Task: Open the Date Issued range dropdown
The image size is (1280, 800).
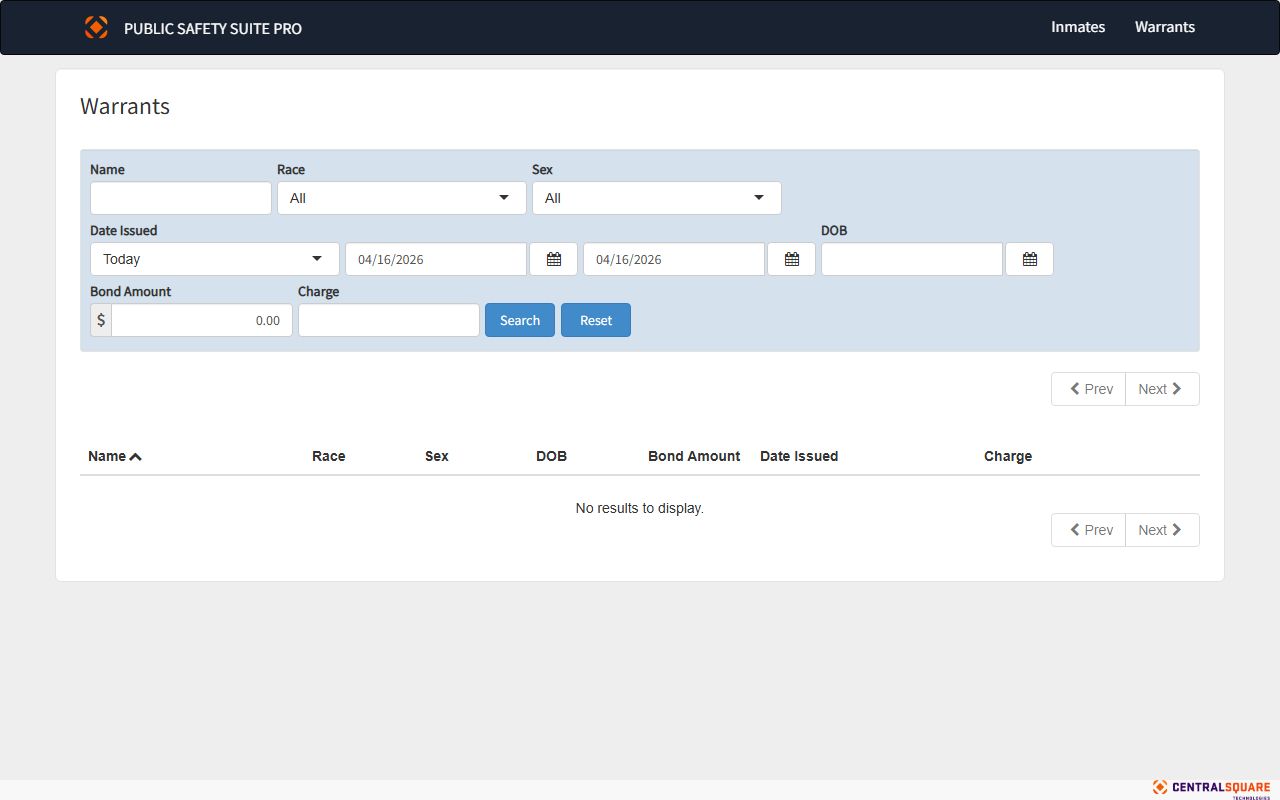Action: 214,259
